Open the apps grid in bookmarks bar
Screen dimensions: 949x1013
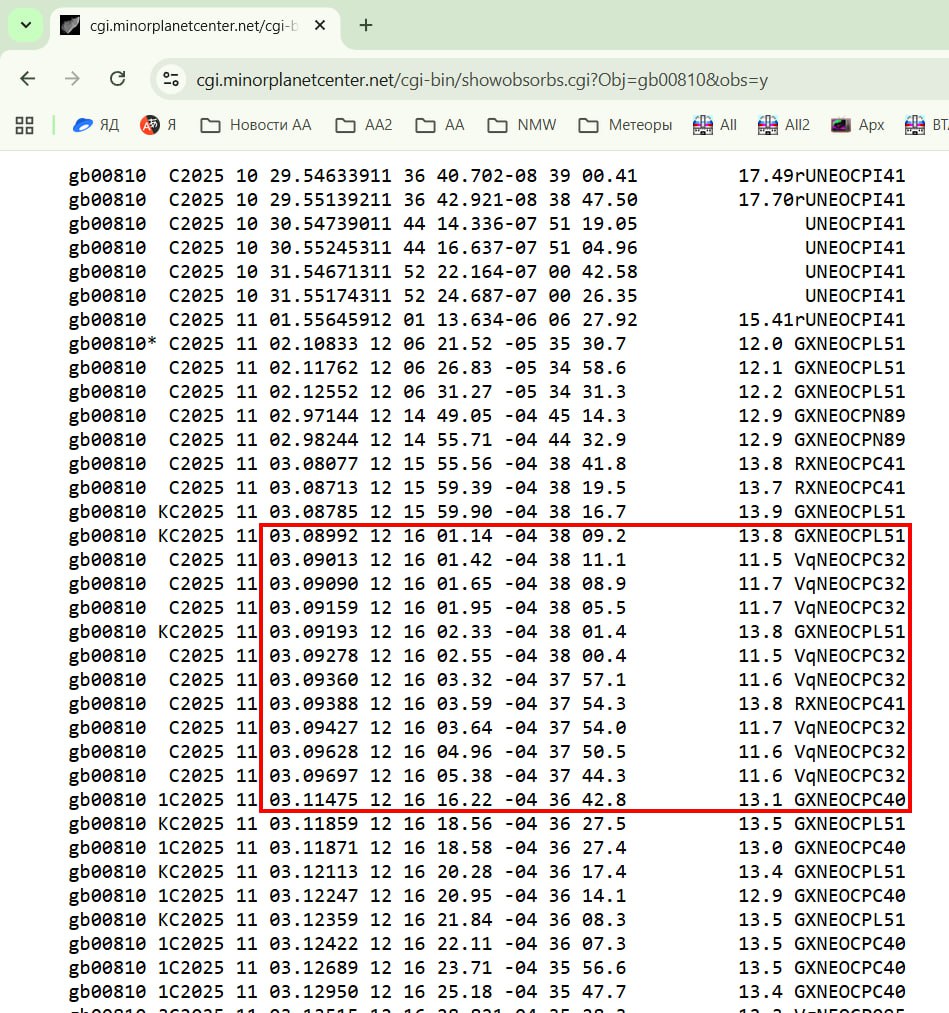[25, 125]
